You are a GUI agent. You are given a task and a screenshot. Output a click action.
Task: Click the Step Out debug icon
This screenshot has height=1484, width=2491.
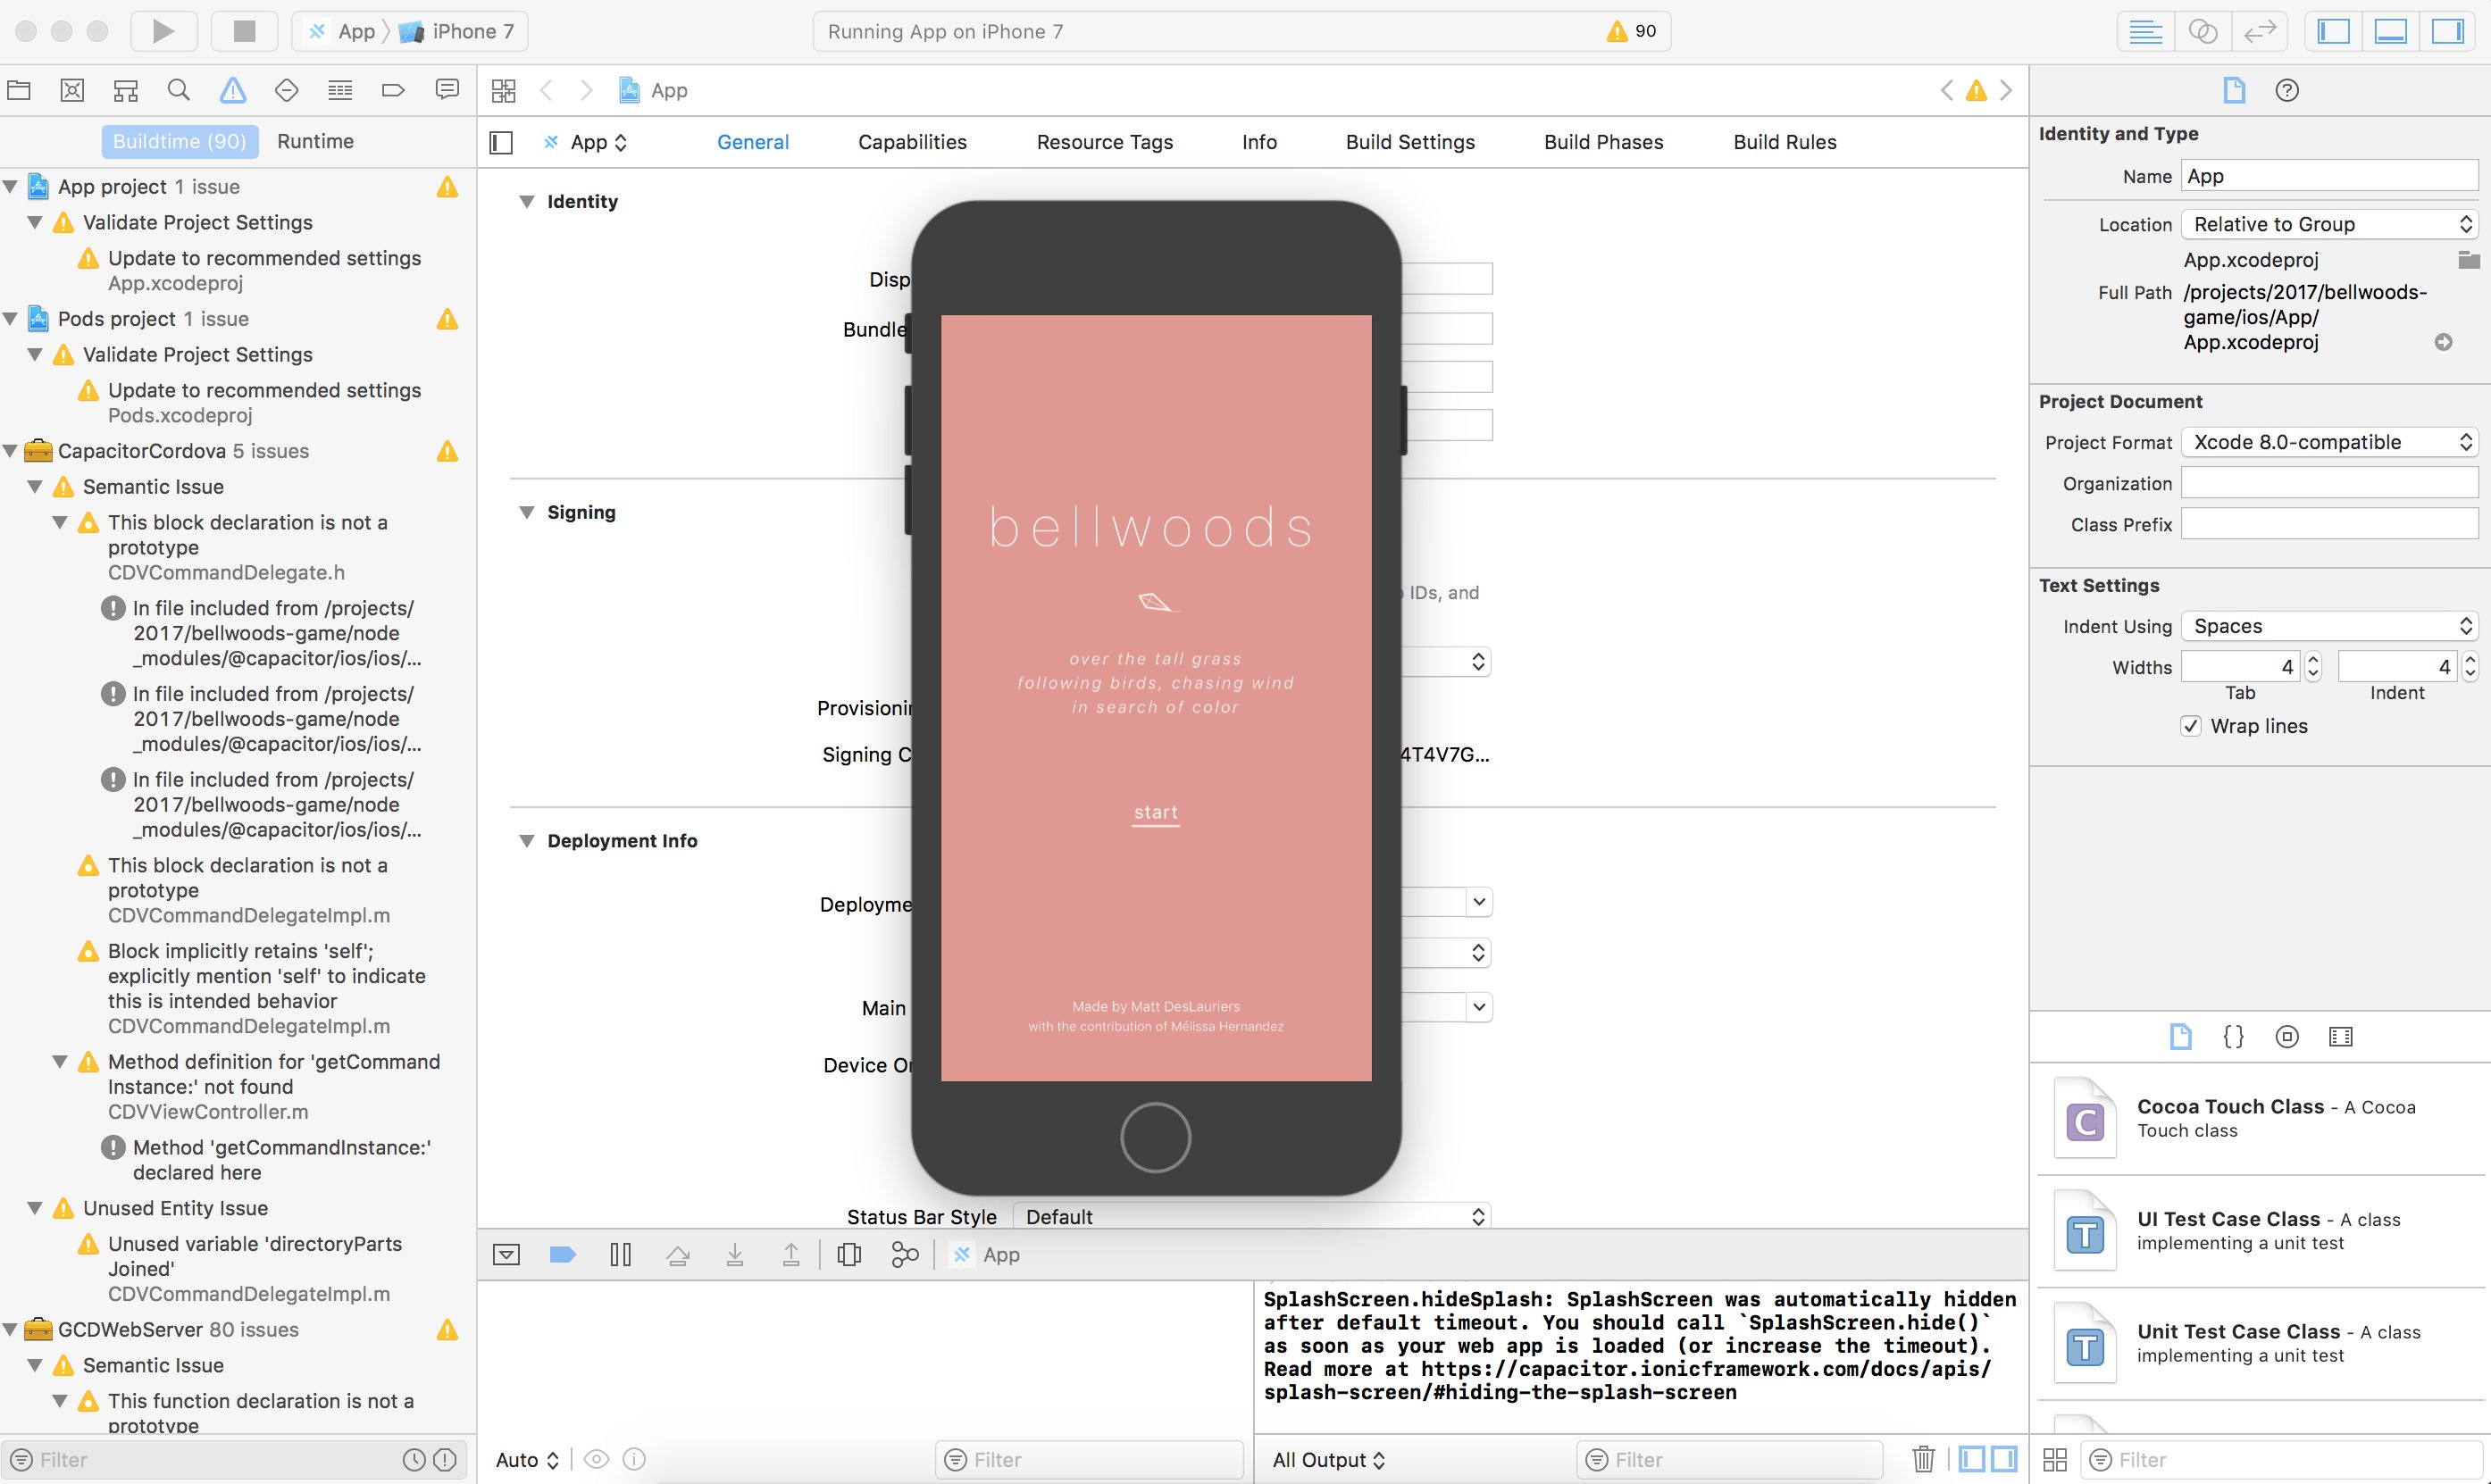click(x=791, y=1254)
